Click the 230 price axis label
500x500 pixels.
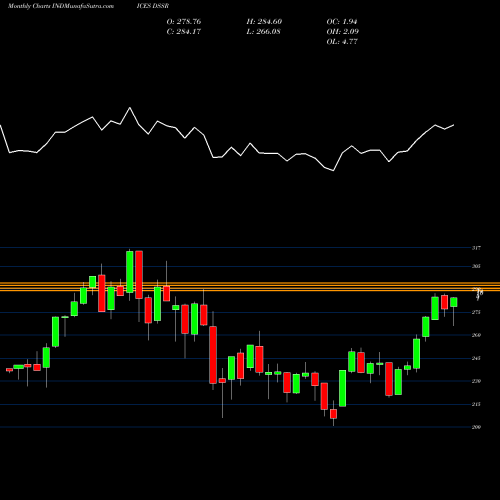coord(476,381)
